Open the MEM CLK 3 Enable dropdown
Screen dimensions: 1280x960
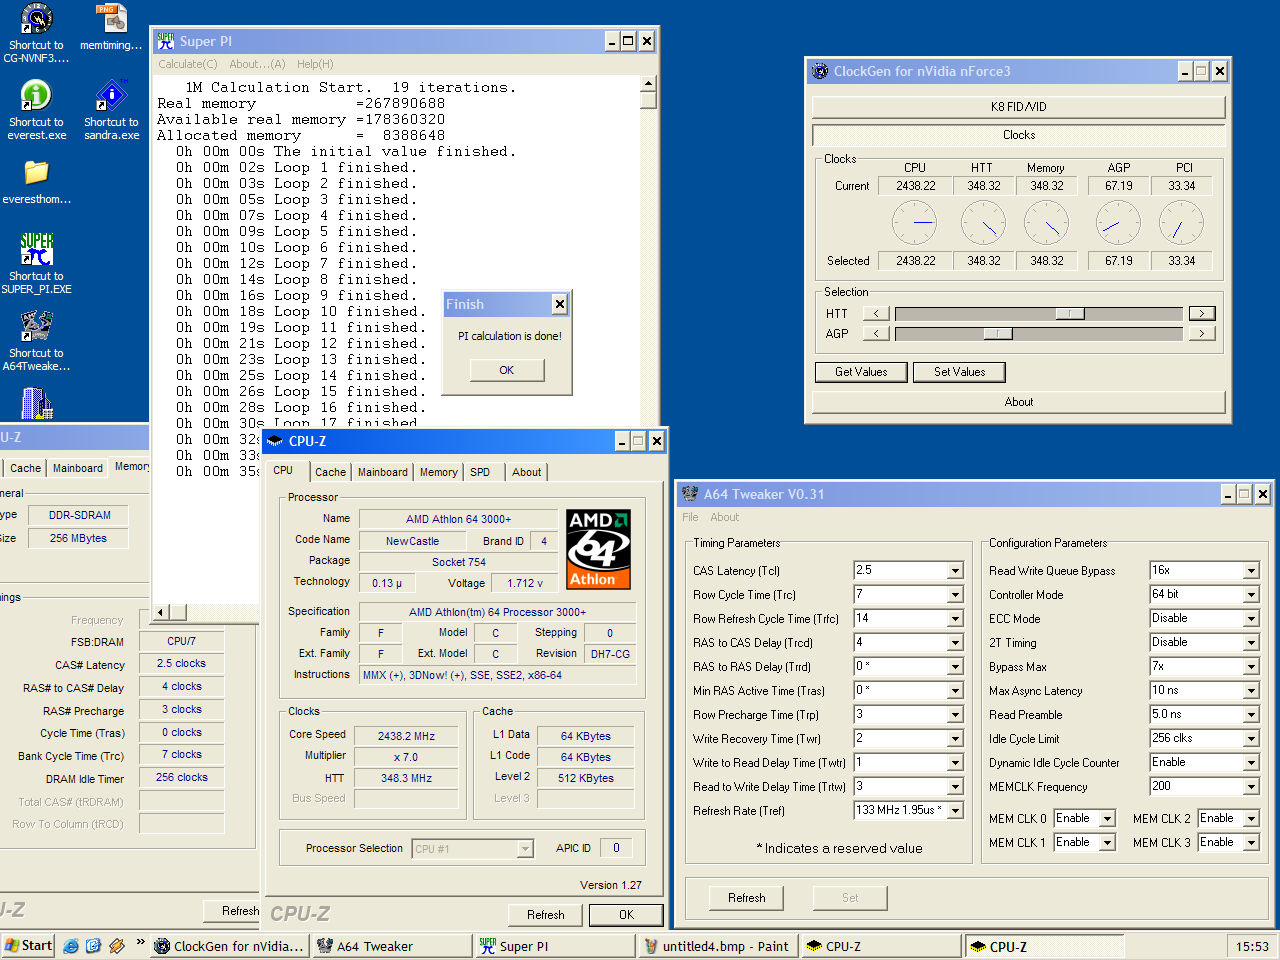point(1251,842)
